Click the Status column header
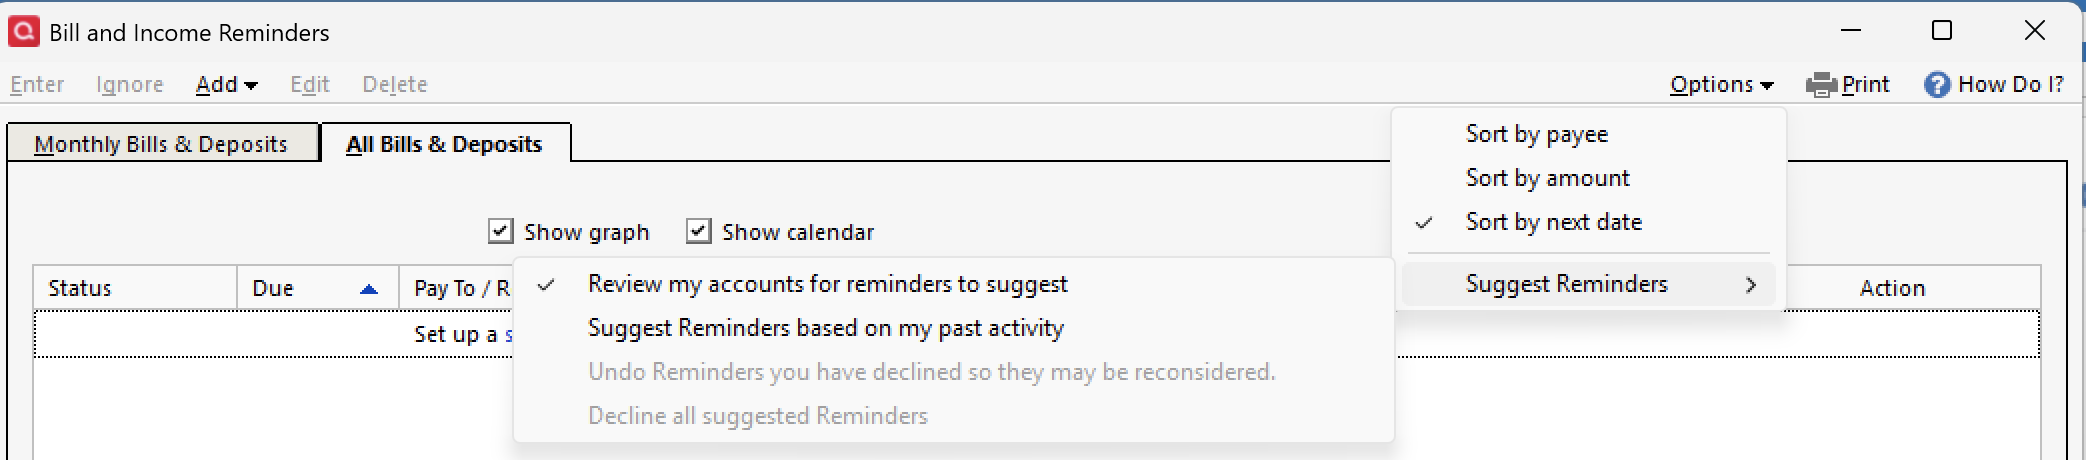2086x460 pixels. [x=135, y=288]
